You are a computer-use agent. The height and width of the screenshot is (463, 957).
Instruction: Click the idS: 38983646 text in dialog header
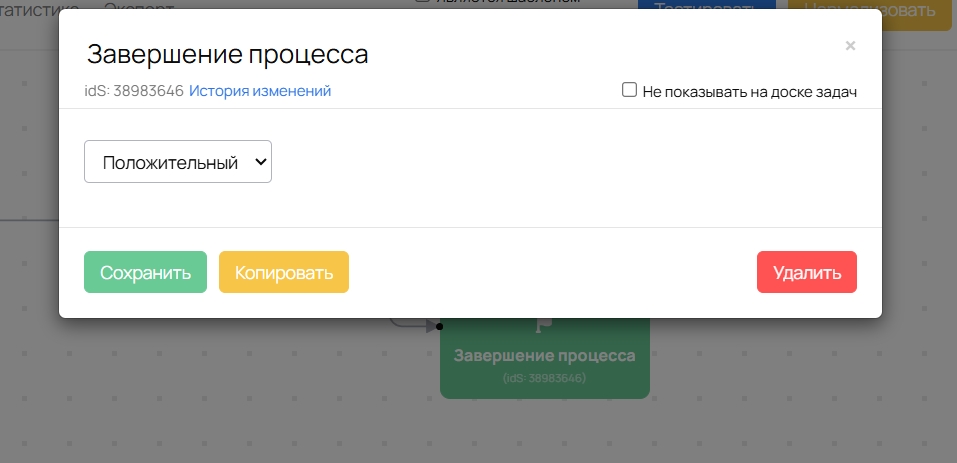tap(134, 91)
